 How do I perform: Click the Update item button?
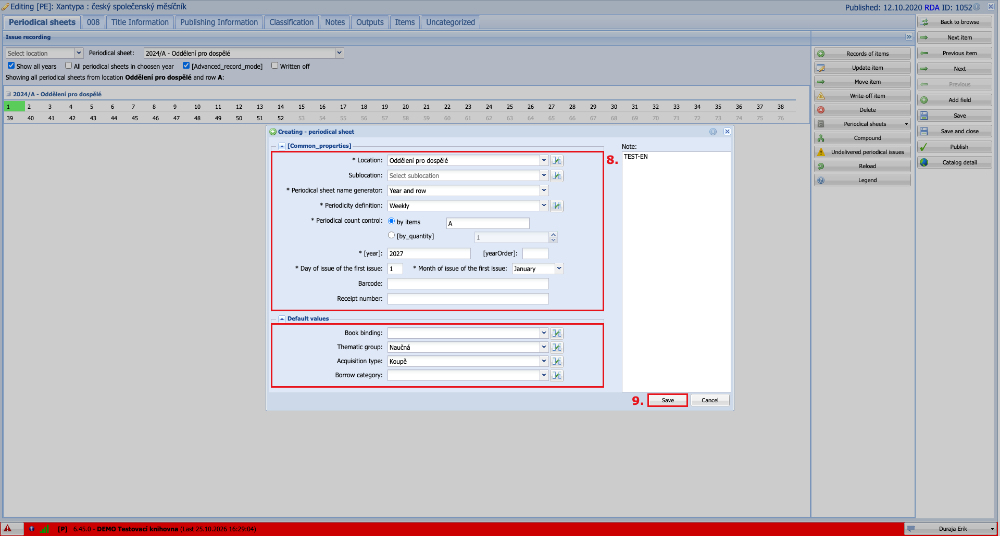point(862,68)
